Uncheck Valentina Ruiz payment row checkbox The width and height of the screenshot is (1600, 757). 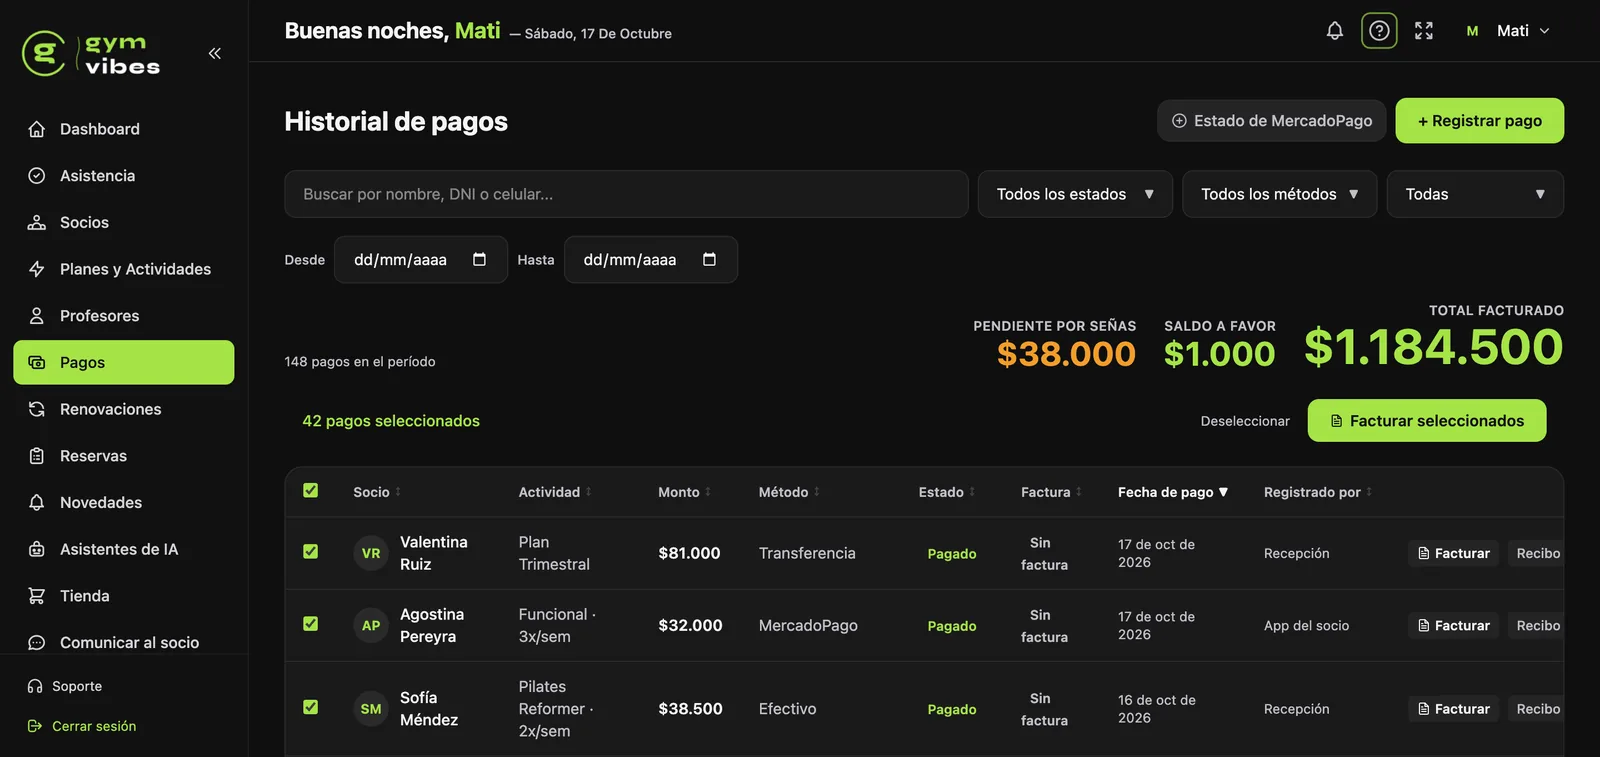point(310,551)
